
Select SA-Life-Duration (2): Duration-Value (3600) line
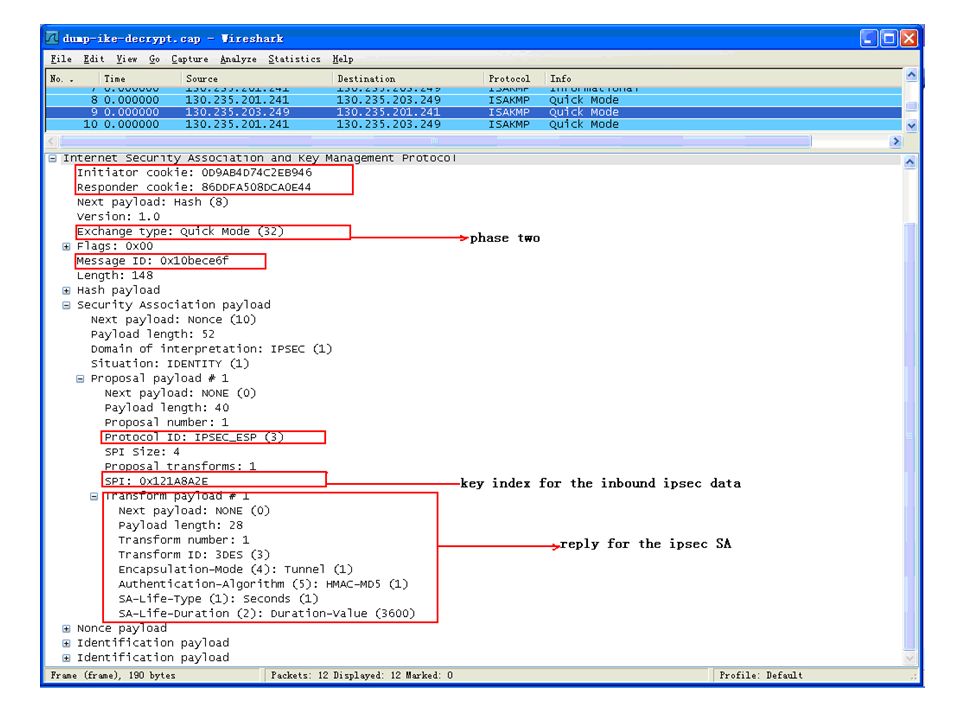click(x=267, y=613)
